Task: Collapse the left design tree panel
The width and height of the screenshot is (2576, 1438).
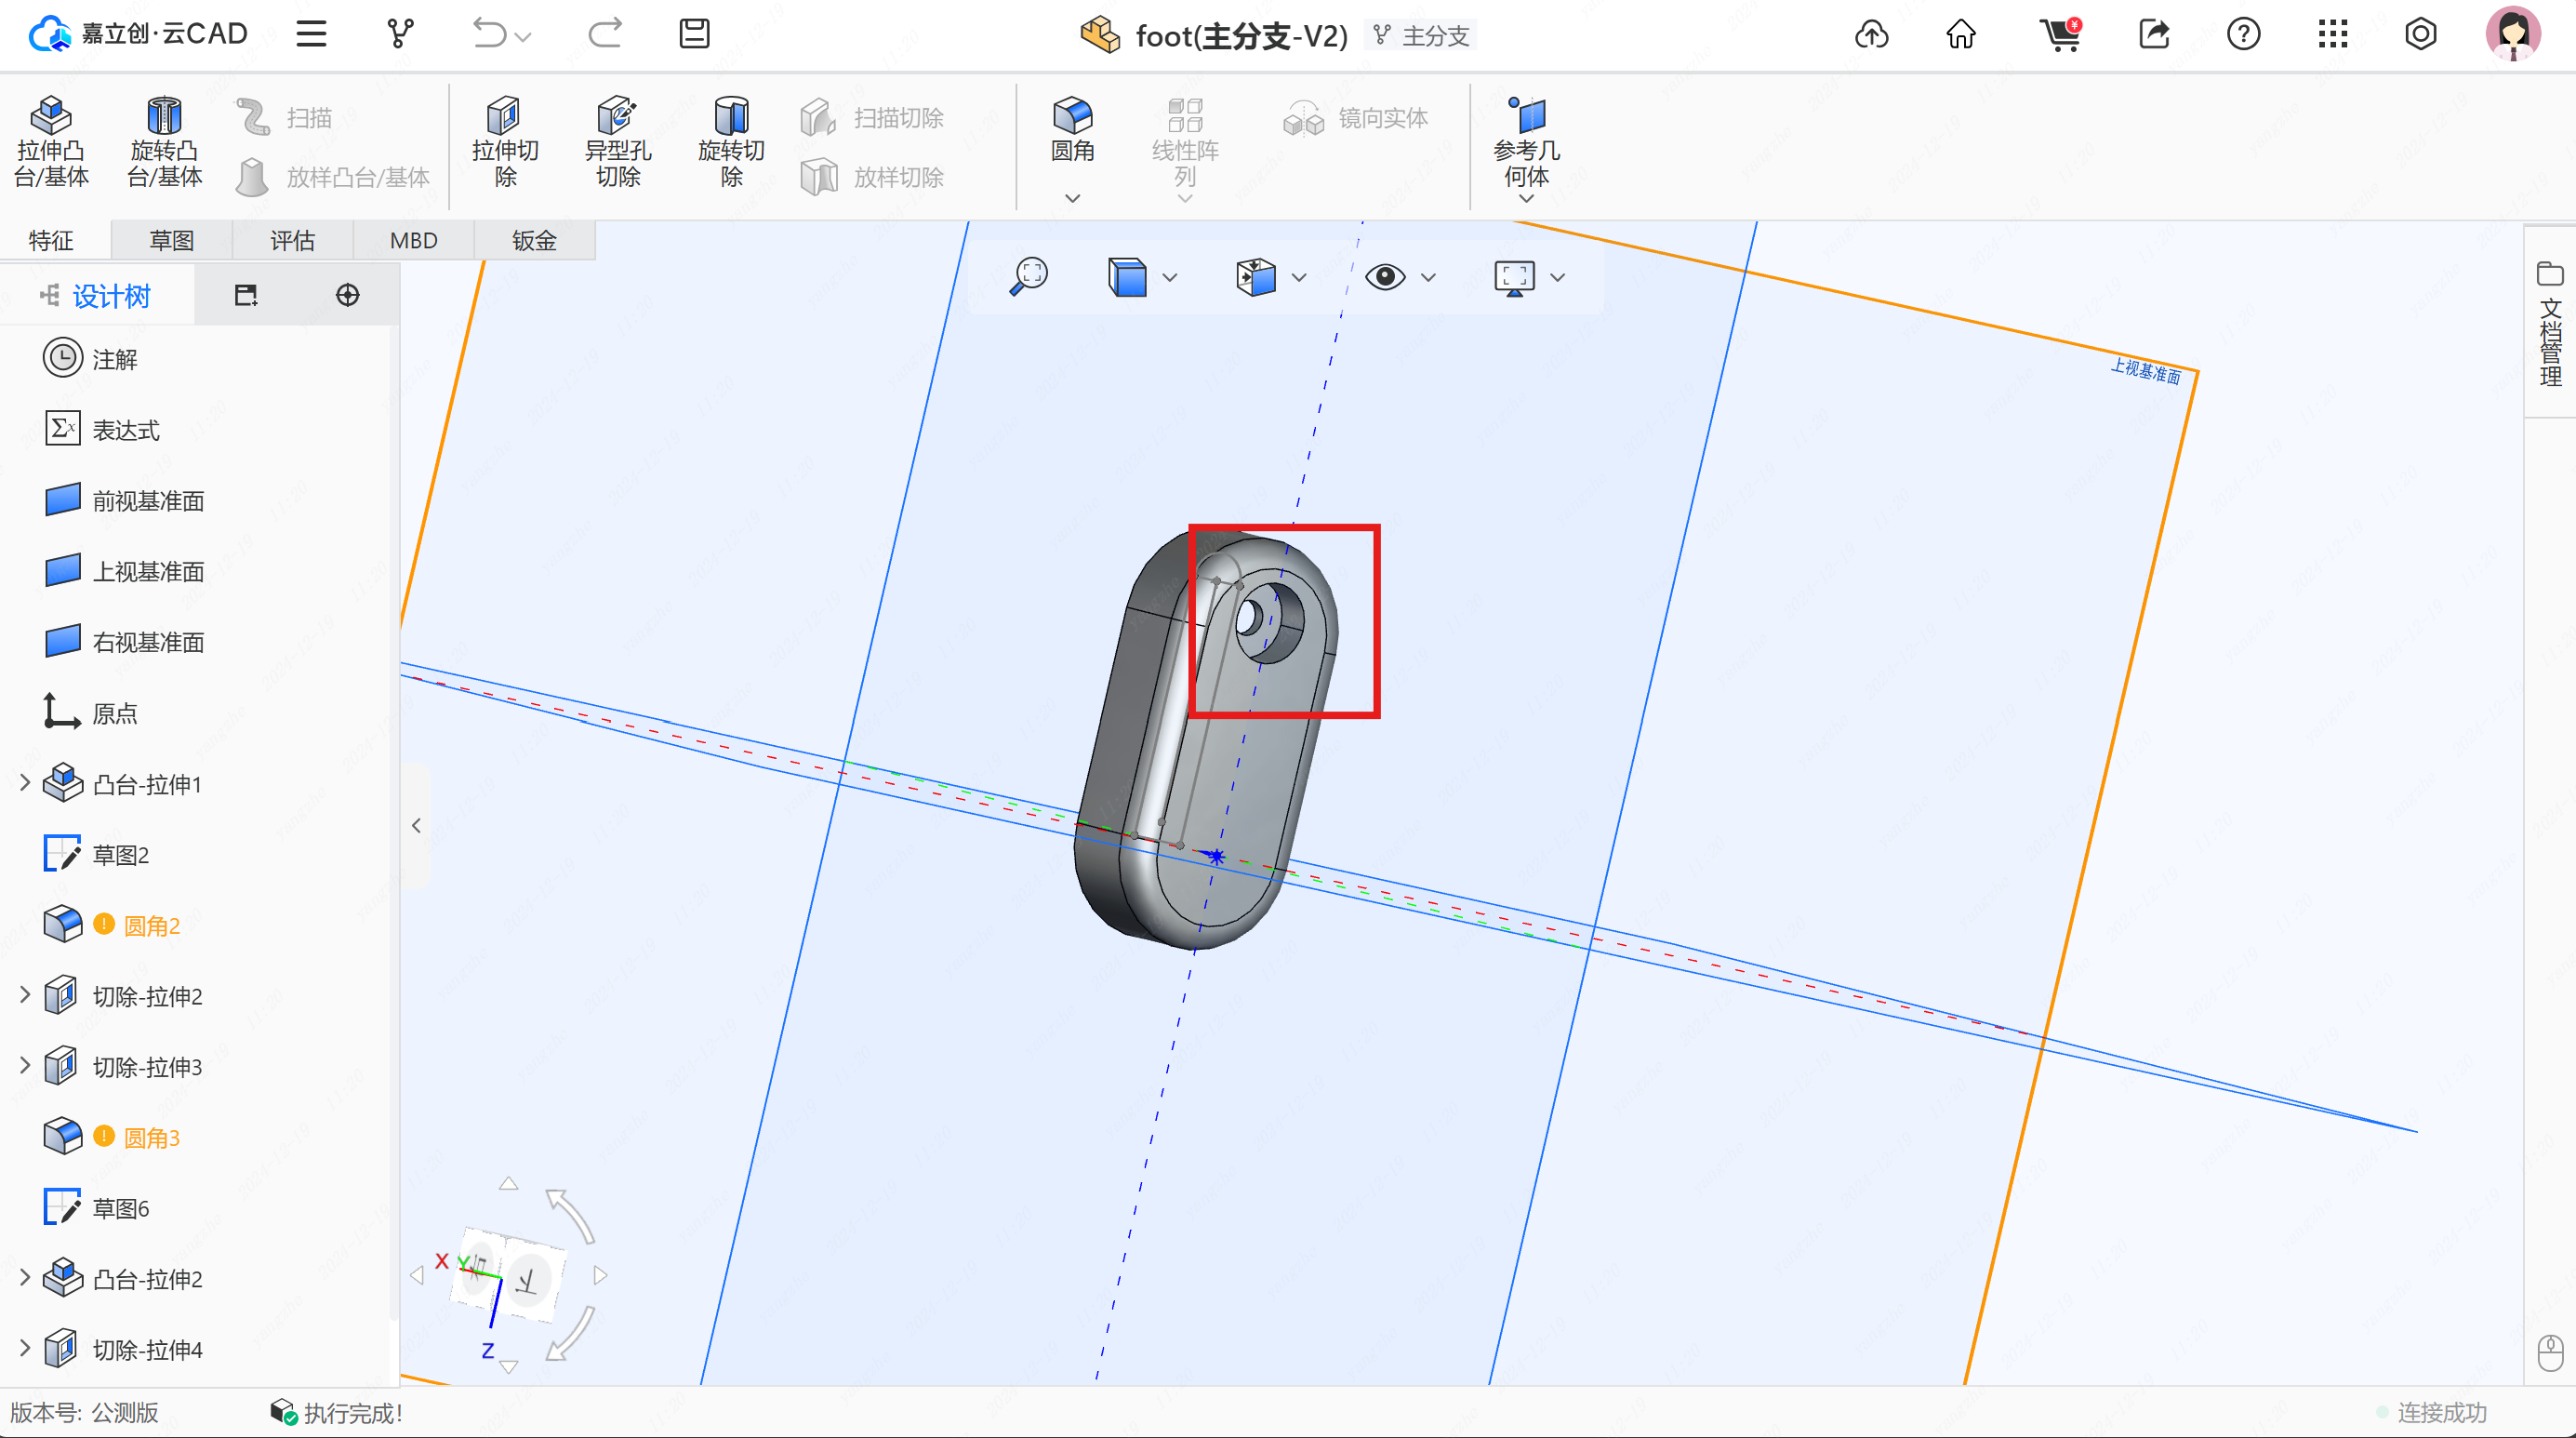Action: [x=416, y=826]
